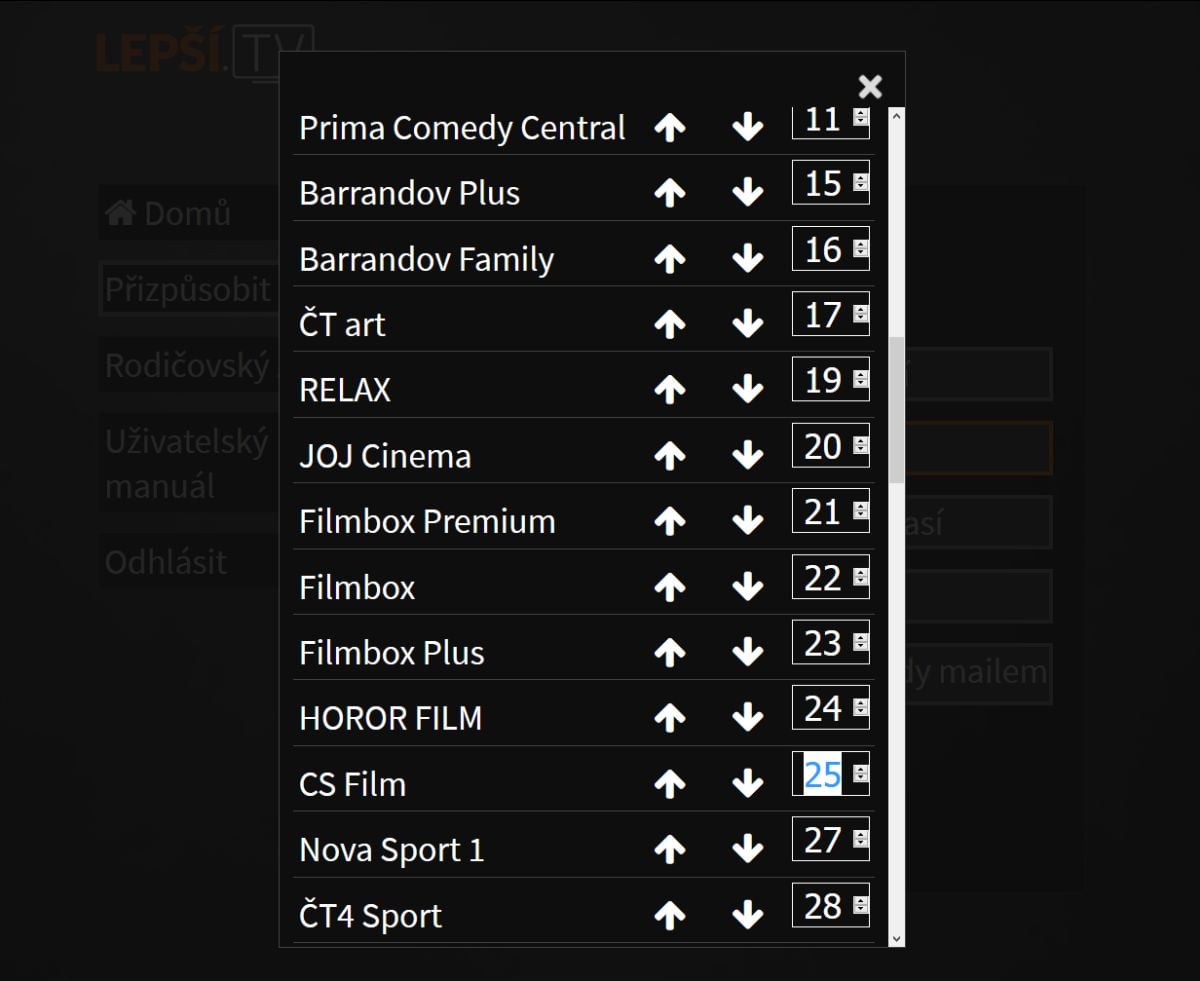
Task: Move ČT4 Sport up one position
Action: (x=669, y=915)
